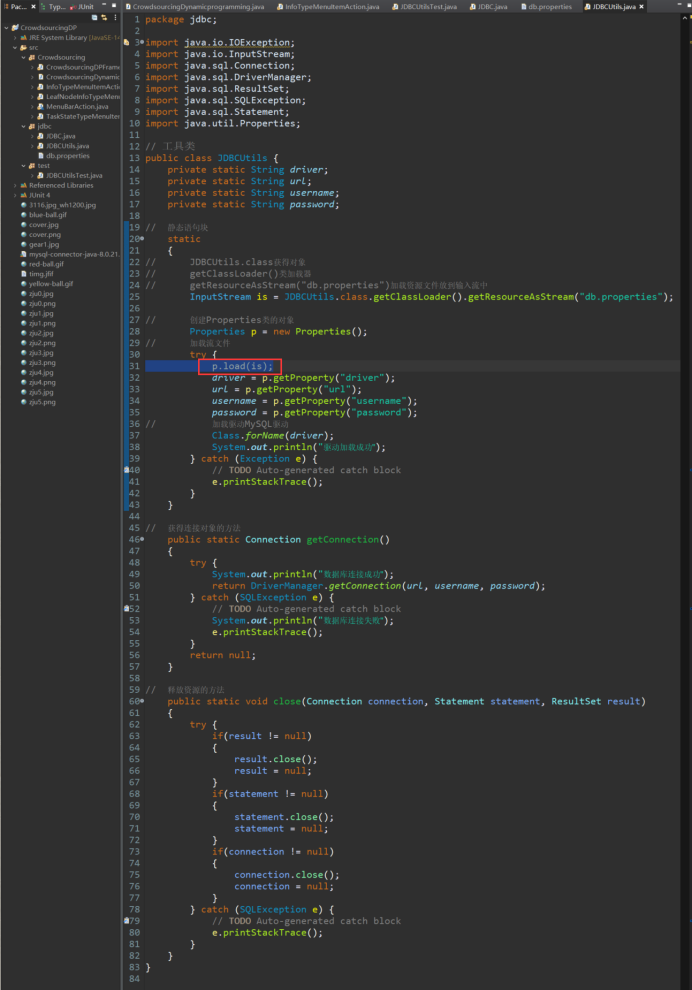692x990 pixels.
Task: Click the mysql-connector-java jar icon
Action: pos(24,254)
